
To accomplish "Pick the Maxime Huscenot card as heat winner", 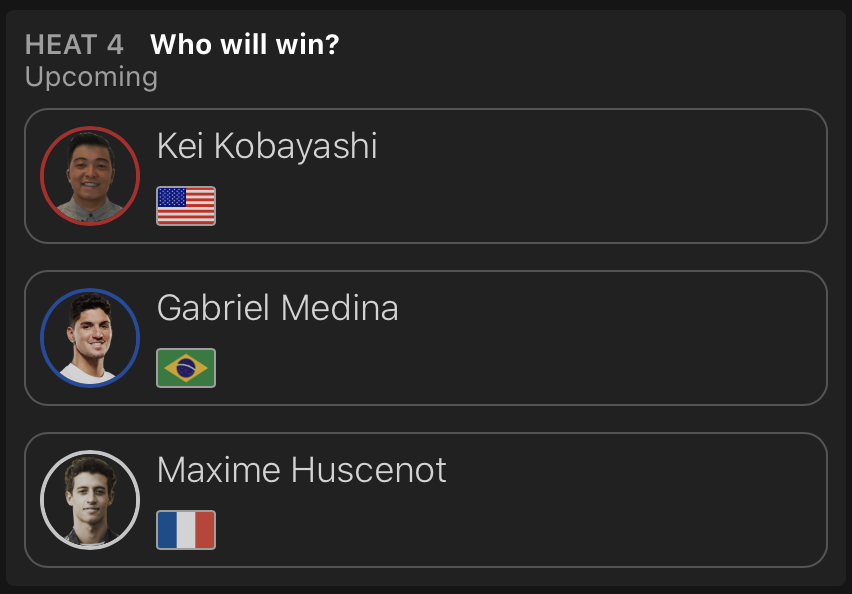I will pos(520,500).
